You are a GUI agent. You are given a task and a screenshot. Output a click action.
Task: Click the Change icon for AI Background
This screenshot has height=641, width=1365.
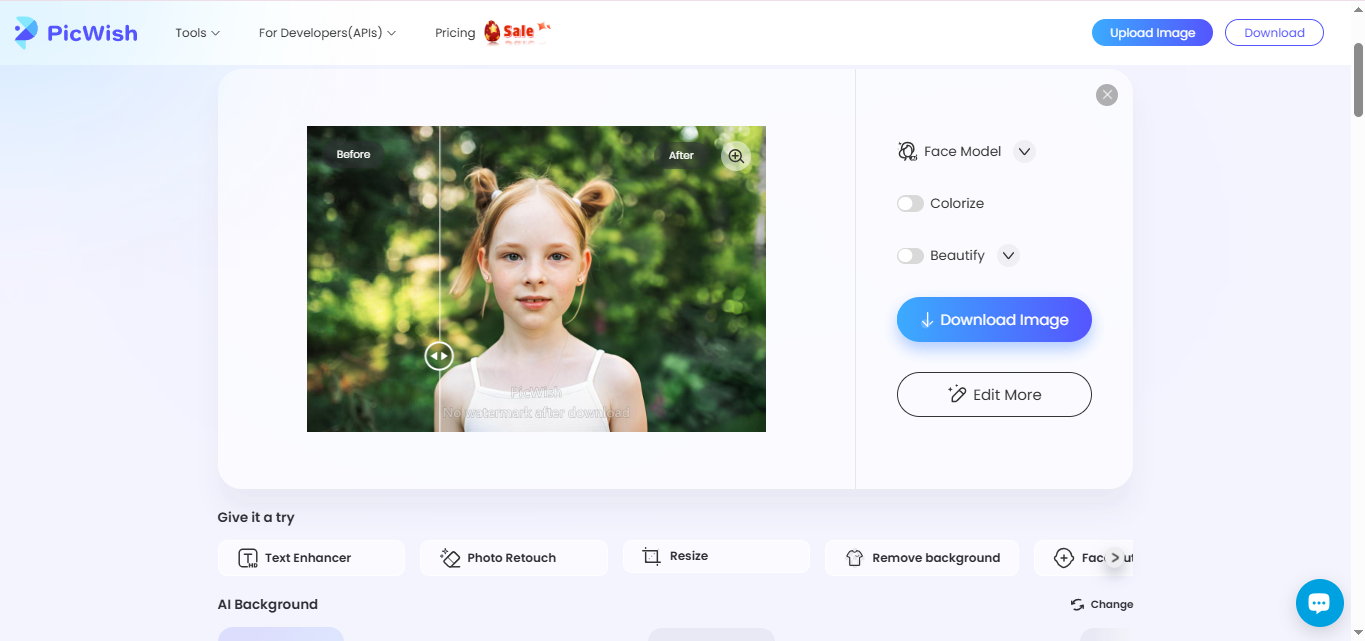coord(1076,604)
